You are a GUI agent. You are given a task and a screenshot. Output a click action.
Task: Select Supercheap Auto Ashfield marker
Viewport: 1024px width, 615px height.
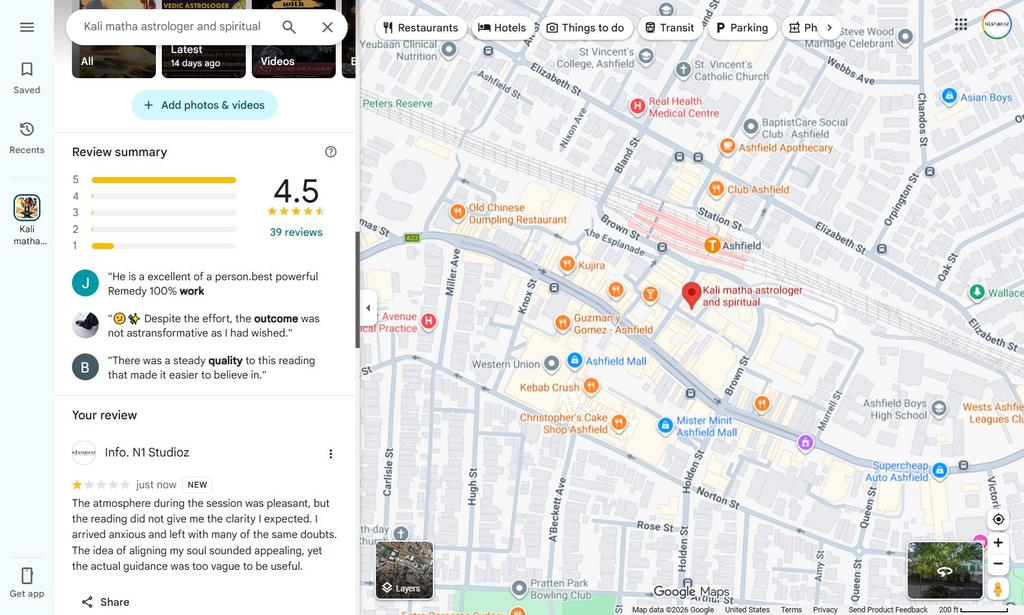click(x=939, y=470)
